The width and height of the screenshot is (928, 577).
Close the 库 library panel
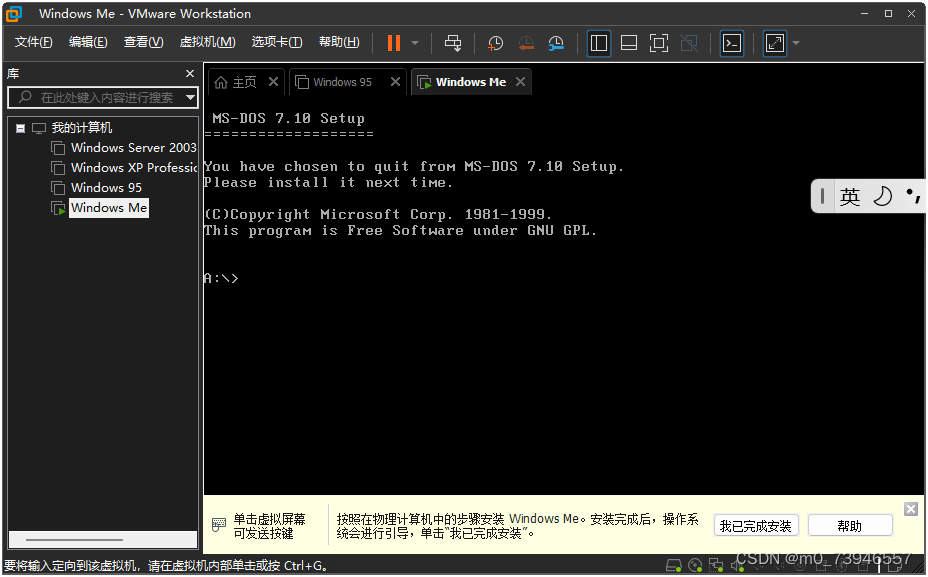tap(190, 73)
